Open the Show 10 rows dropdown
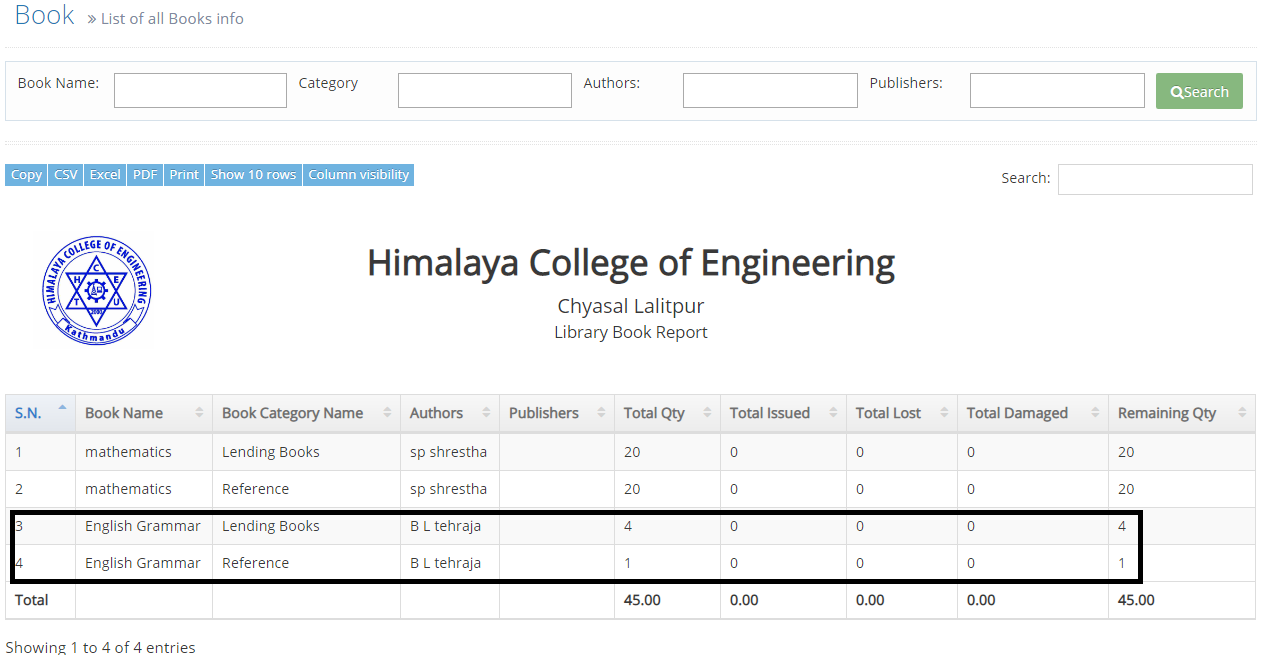Image resolution: width=1270 pixels, height=655 pixels. point(253,175)
